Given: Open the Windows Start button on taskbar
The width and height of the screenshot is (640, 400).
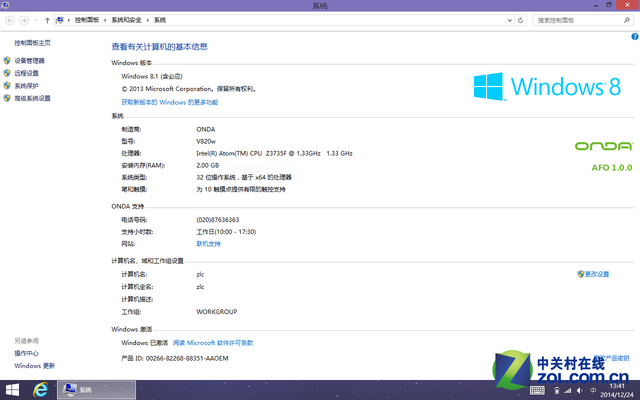Looking at the screenshot, I should pyautogui.click(x=12, y=390).
